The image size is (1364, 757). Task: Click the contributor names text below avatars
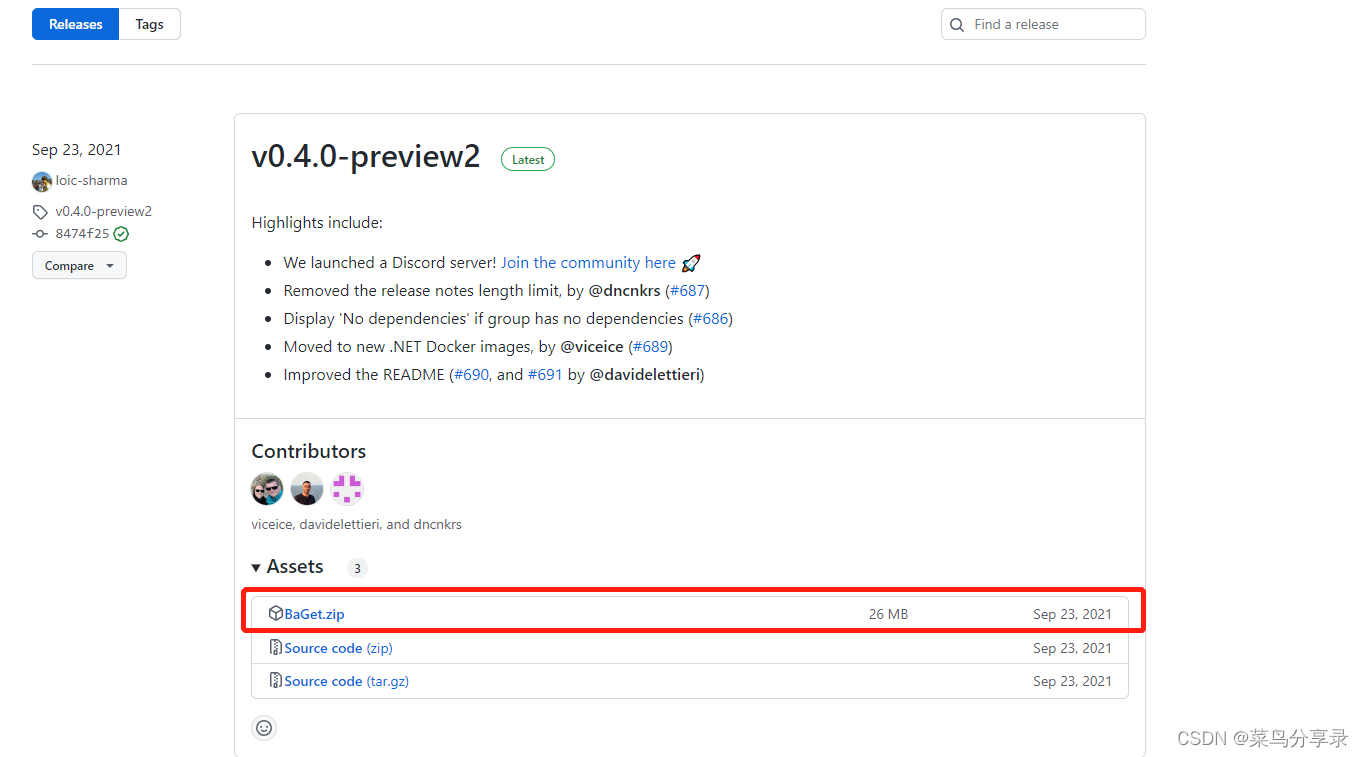click(x=357, y=524)
